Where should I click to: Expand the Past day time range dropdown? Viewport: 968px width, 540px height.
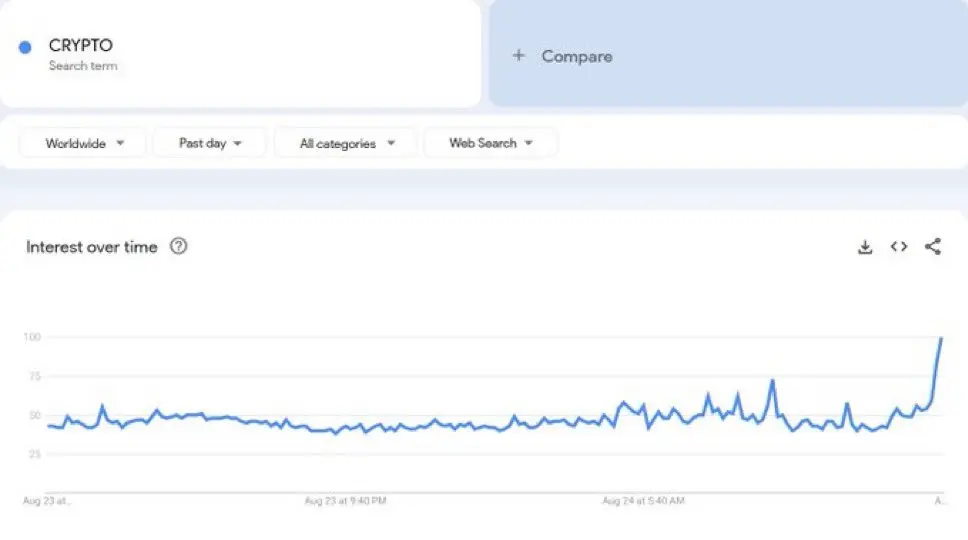click(210, 143)
